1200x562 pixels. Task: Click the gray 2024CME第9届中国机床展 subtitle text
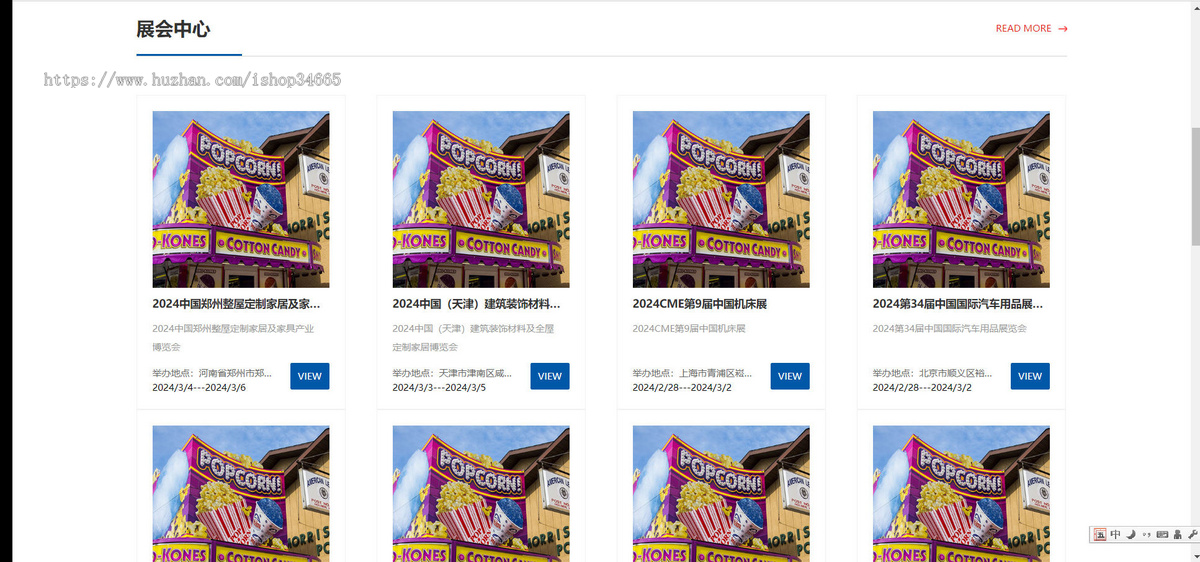click(x=689, y=328)
